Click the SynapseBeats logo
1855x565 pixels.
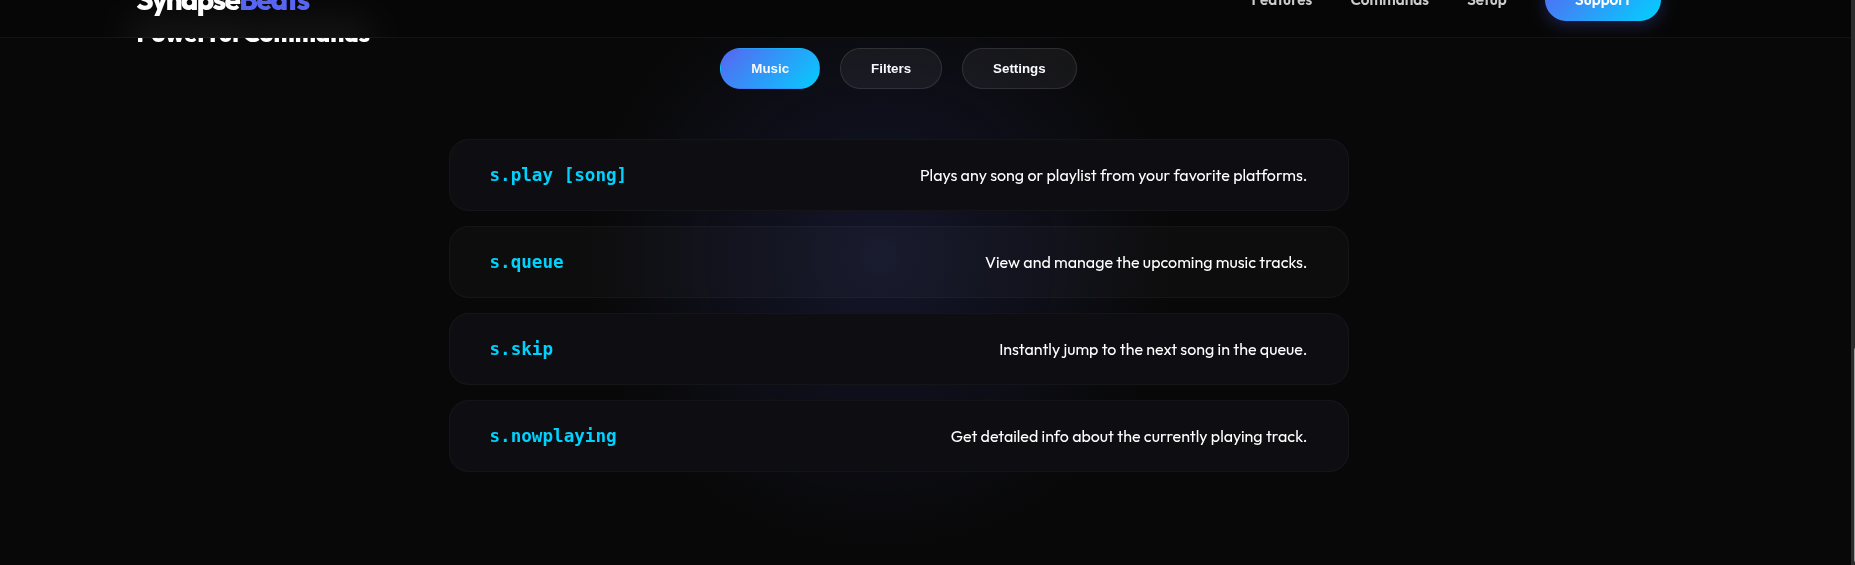tap(223, 6)
